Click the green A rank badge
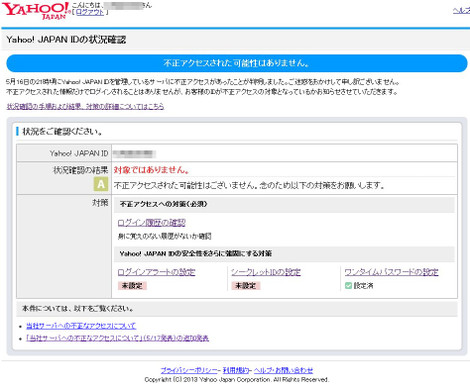 (x=101, y=184)
